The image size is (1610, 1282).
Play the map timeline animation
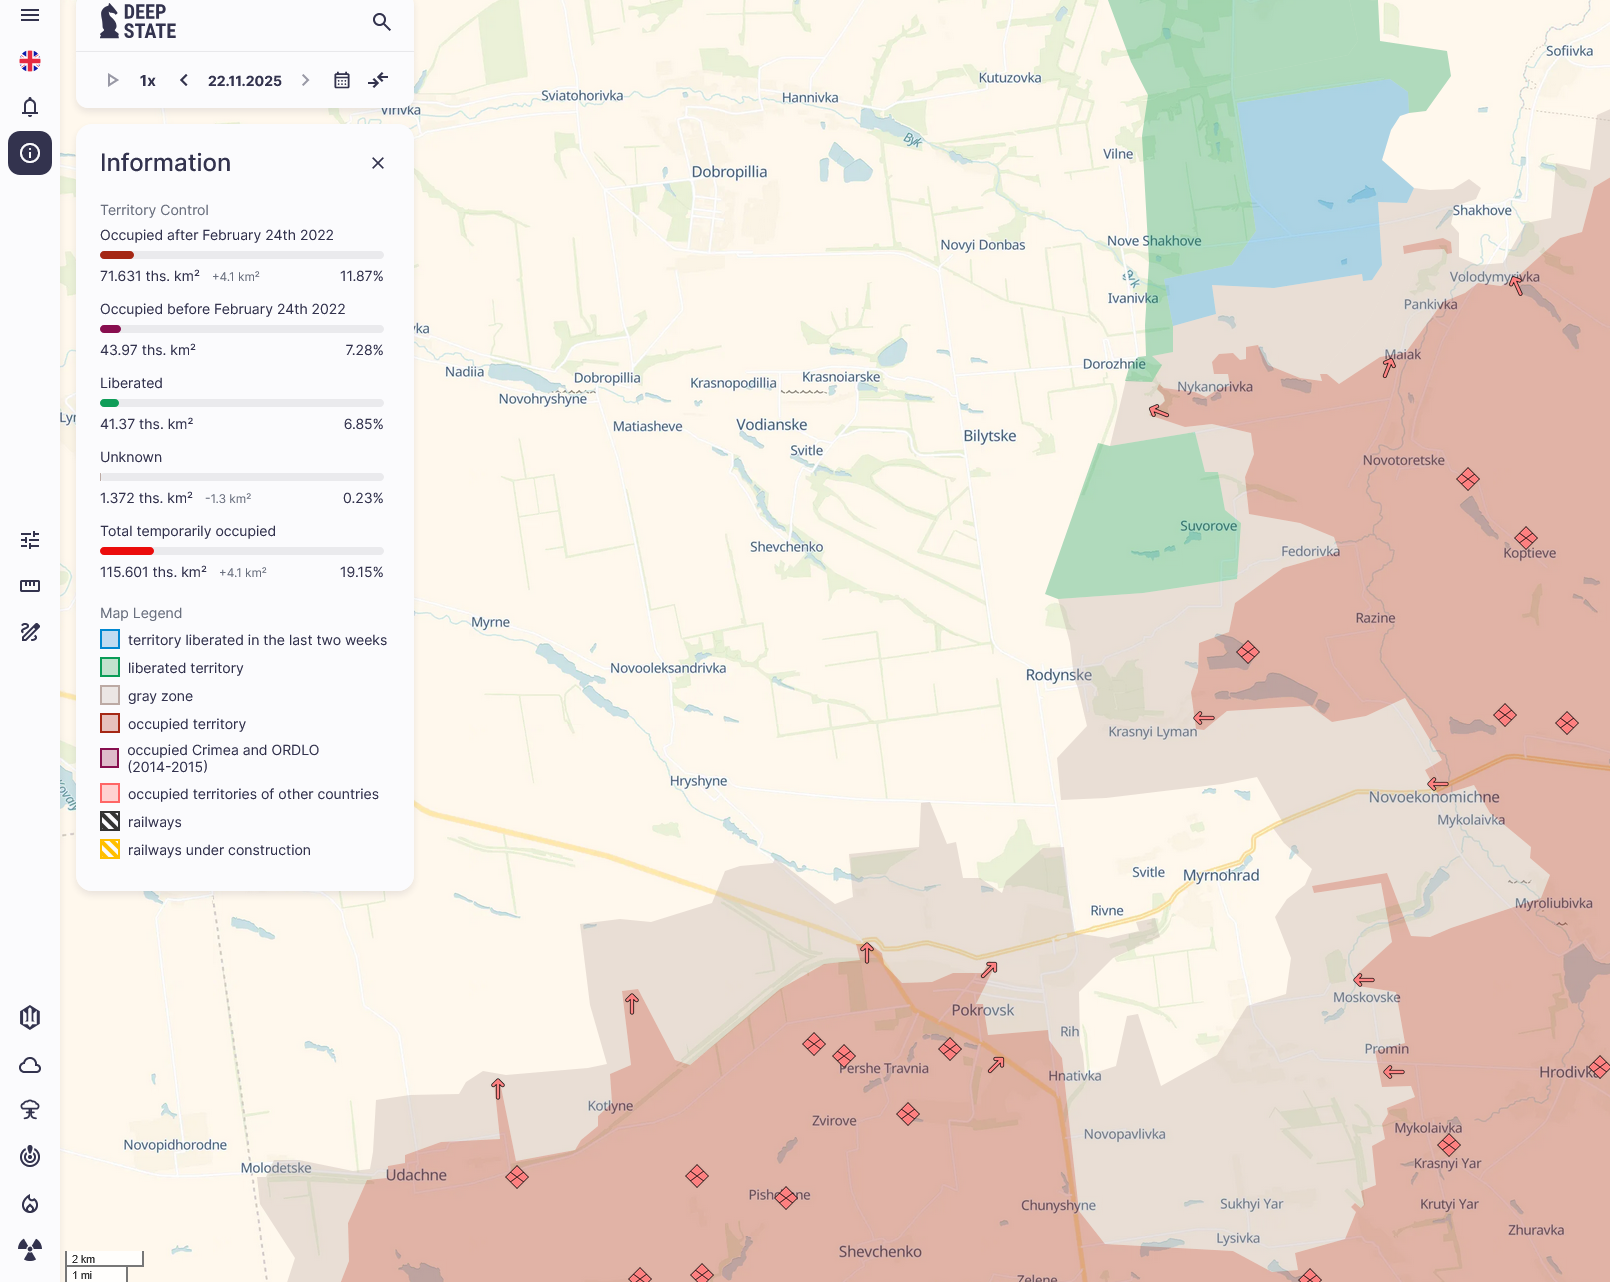pos(113,80)
